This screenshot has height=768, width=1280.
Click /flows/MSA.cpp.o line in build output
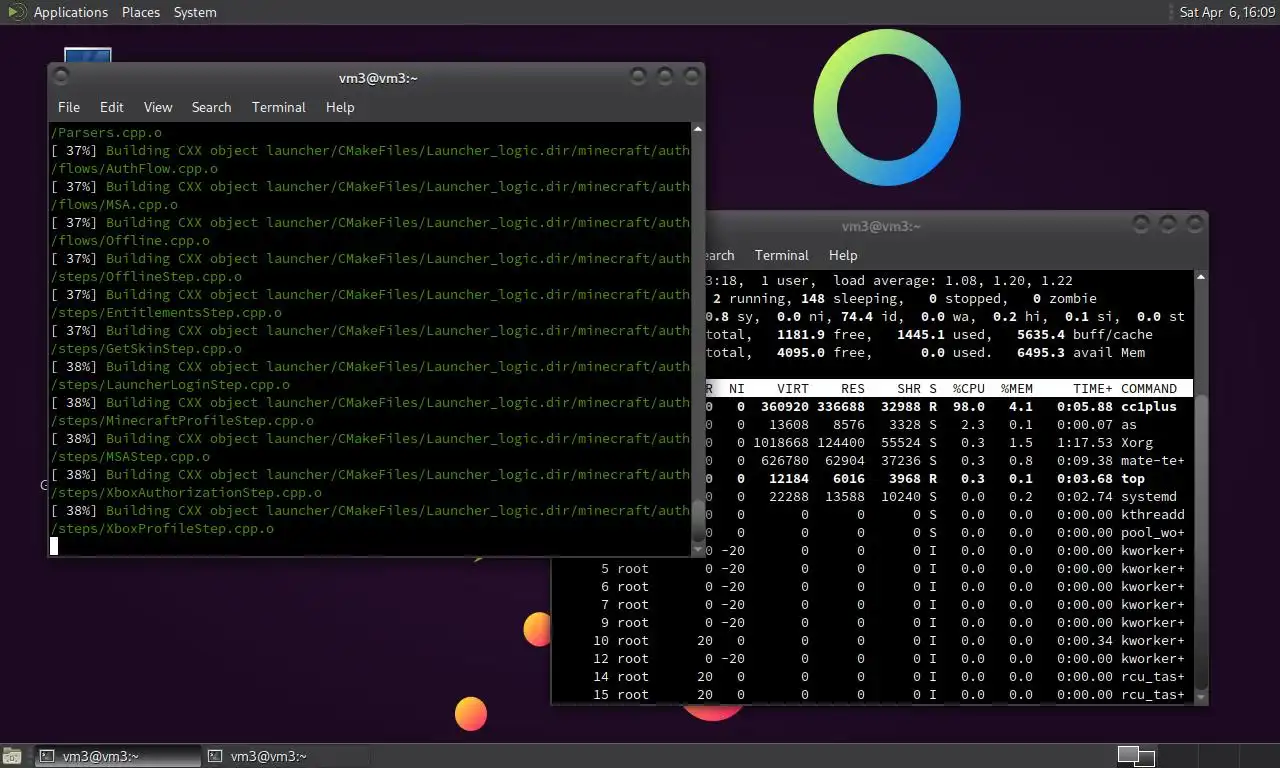coord(114,204)
